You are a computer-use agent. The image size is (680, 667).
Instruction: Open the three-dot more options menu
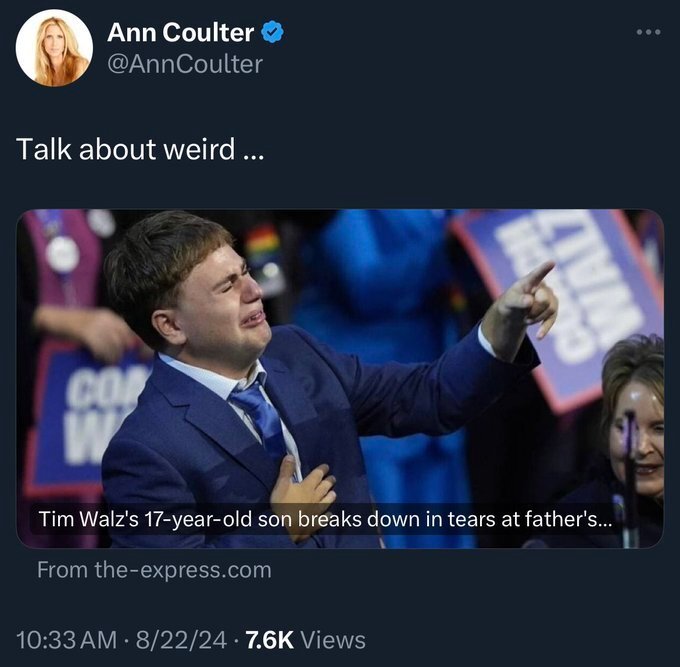(x=649, y=31)
